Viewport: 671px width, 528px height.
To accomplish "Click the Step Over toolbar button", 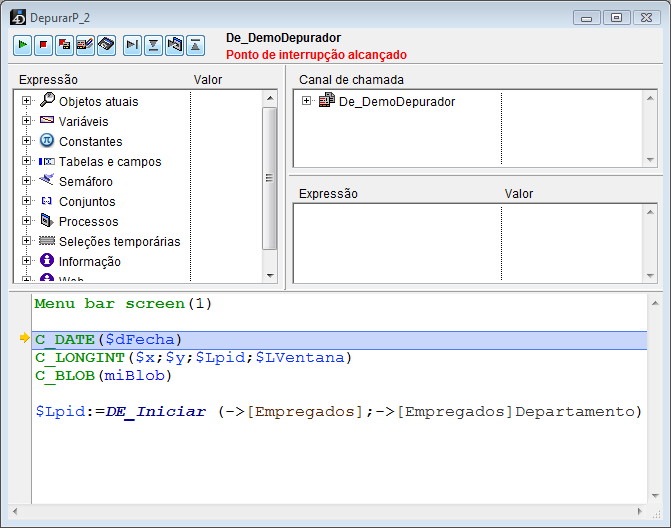I will (132, 45).
